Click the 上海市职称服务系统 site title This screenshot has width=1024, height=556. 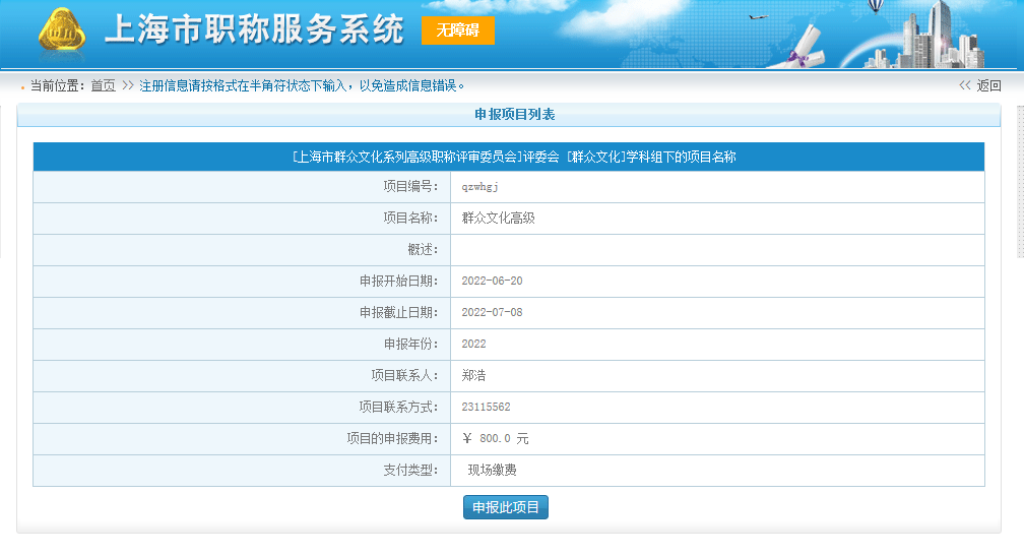[254, 31]
